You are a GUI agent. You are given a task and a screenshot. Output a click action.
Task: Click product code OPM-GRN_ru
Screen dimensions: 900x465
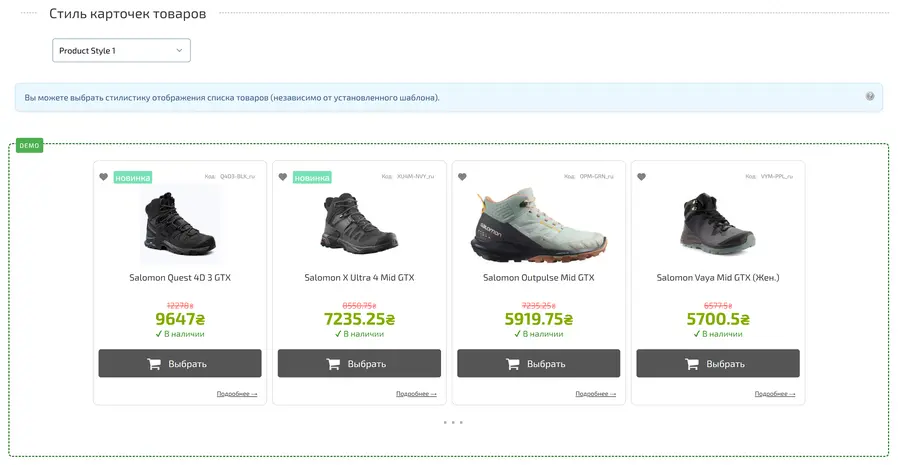click(x=596, y=176)
